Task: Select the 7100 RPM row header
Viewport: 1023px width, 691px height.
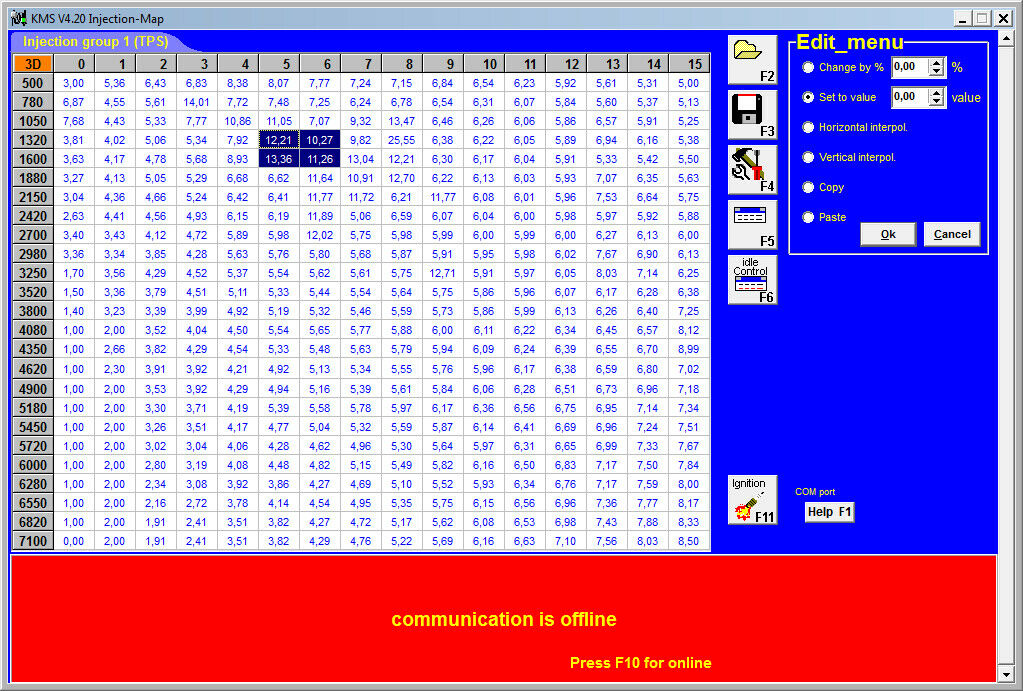Action: (x=33, y=541)
